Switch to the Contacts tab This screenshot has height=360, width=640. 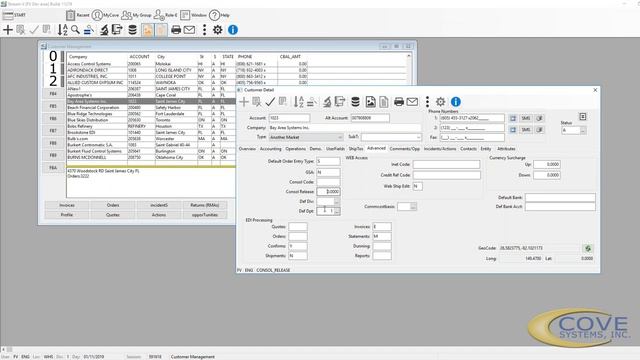468,149
